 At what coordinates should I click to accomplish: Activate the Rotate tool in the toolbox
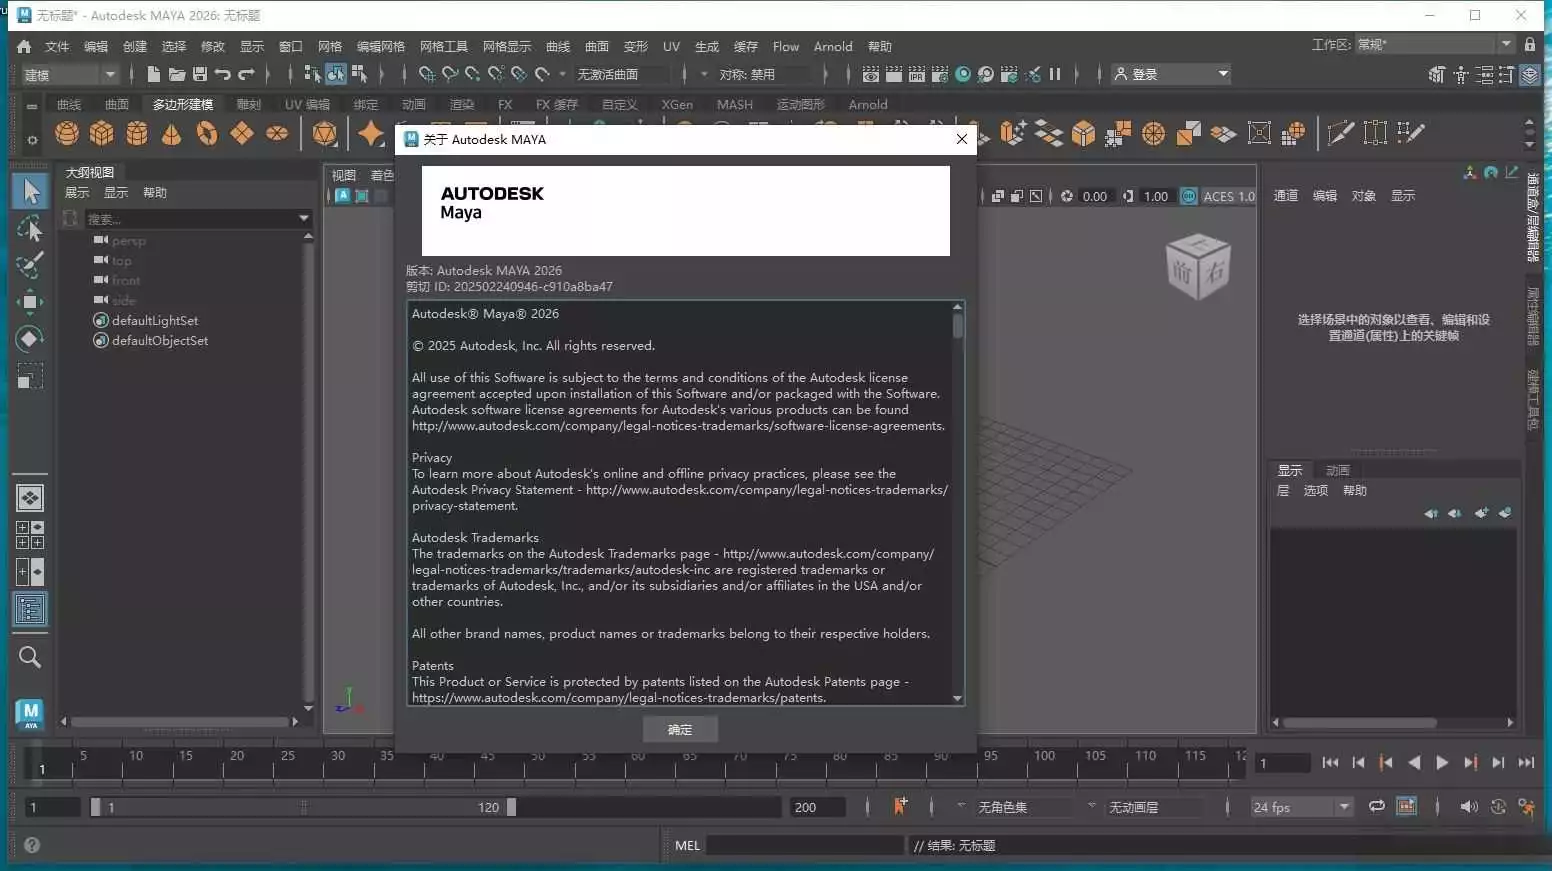(x=30, y=339)
